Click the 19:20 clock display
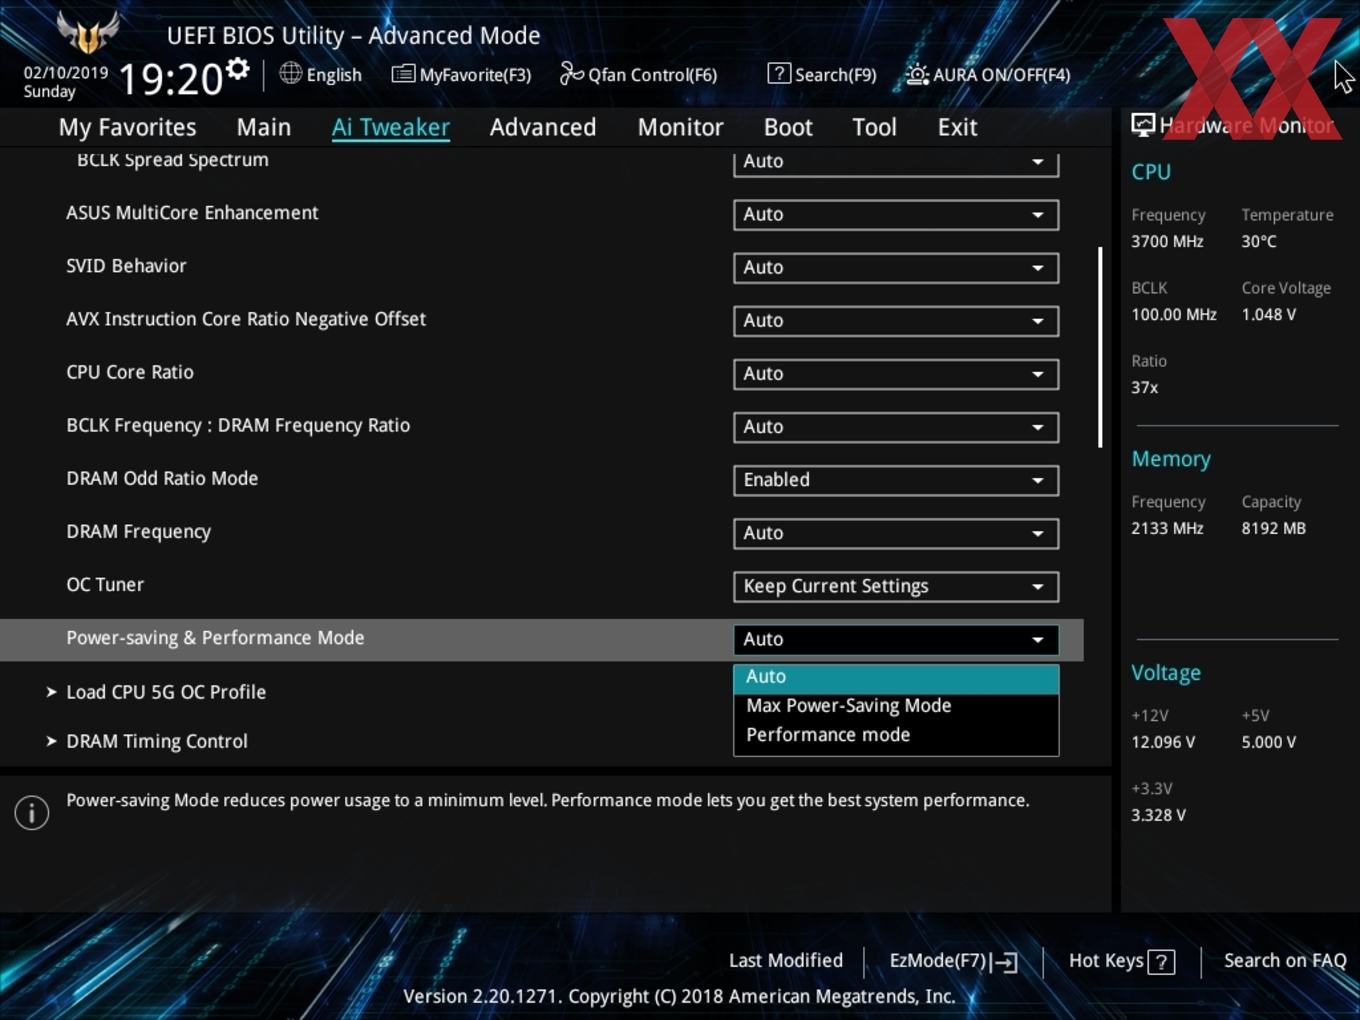1360x1020 pixels. [170, 79]
